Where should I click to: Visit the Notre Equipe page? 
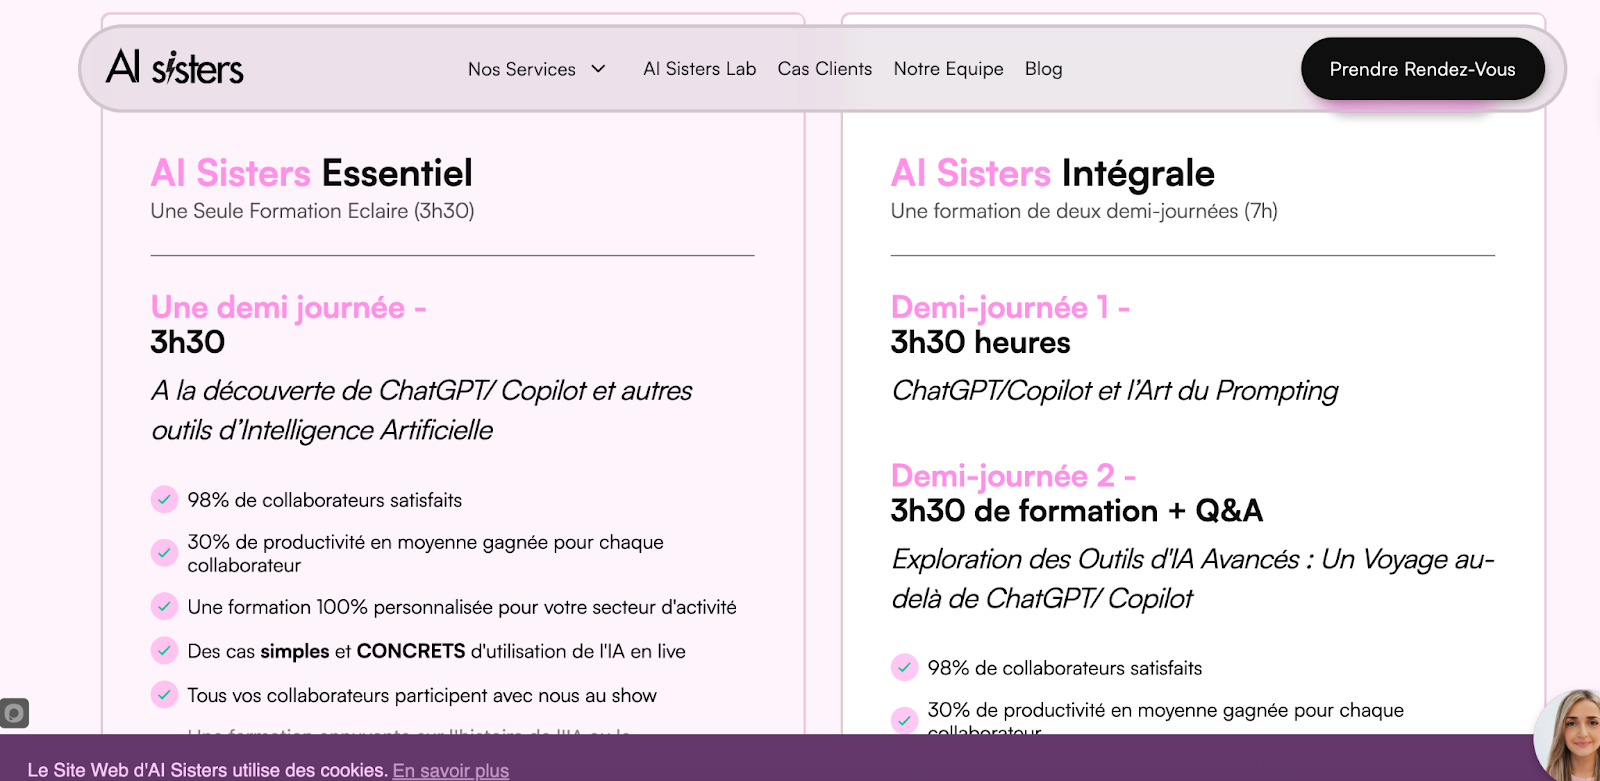point(948,69)
